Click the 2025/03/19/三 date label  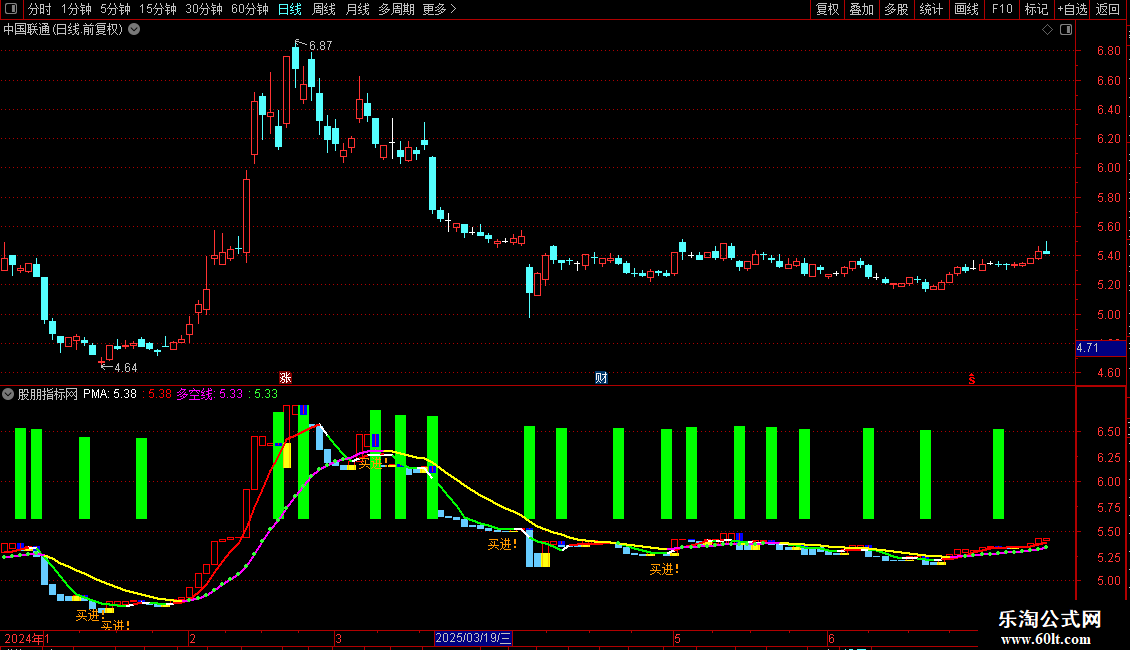(473, 638)
